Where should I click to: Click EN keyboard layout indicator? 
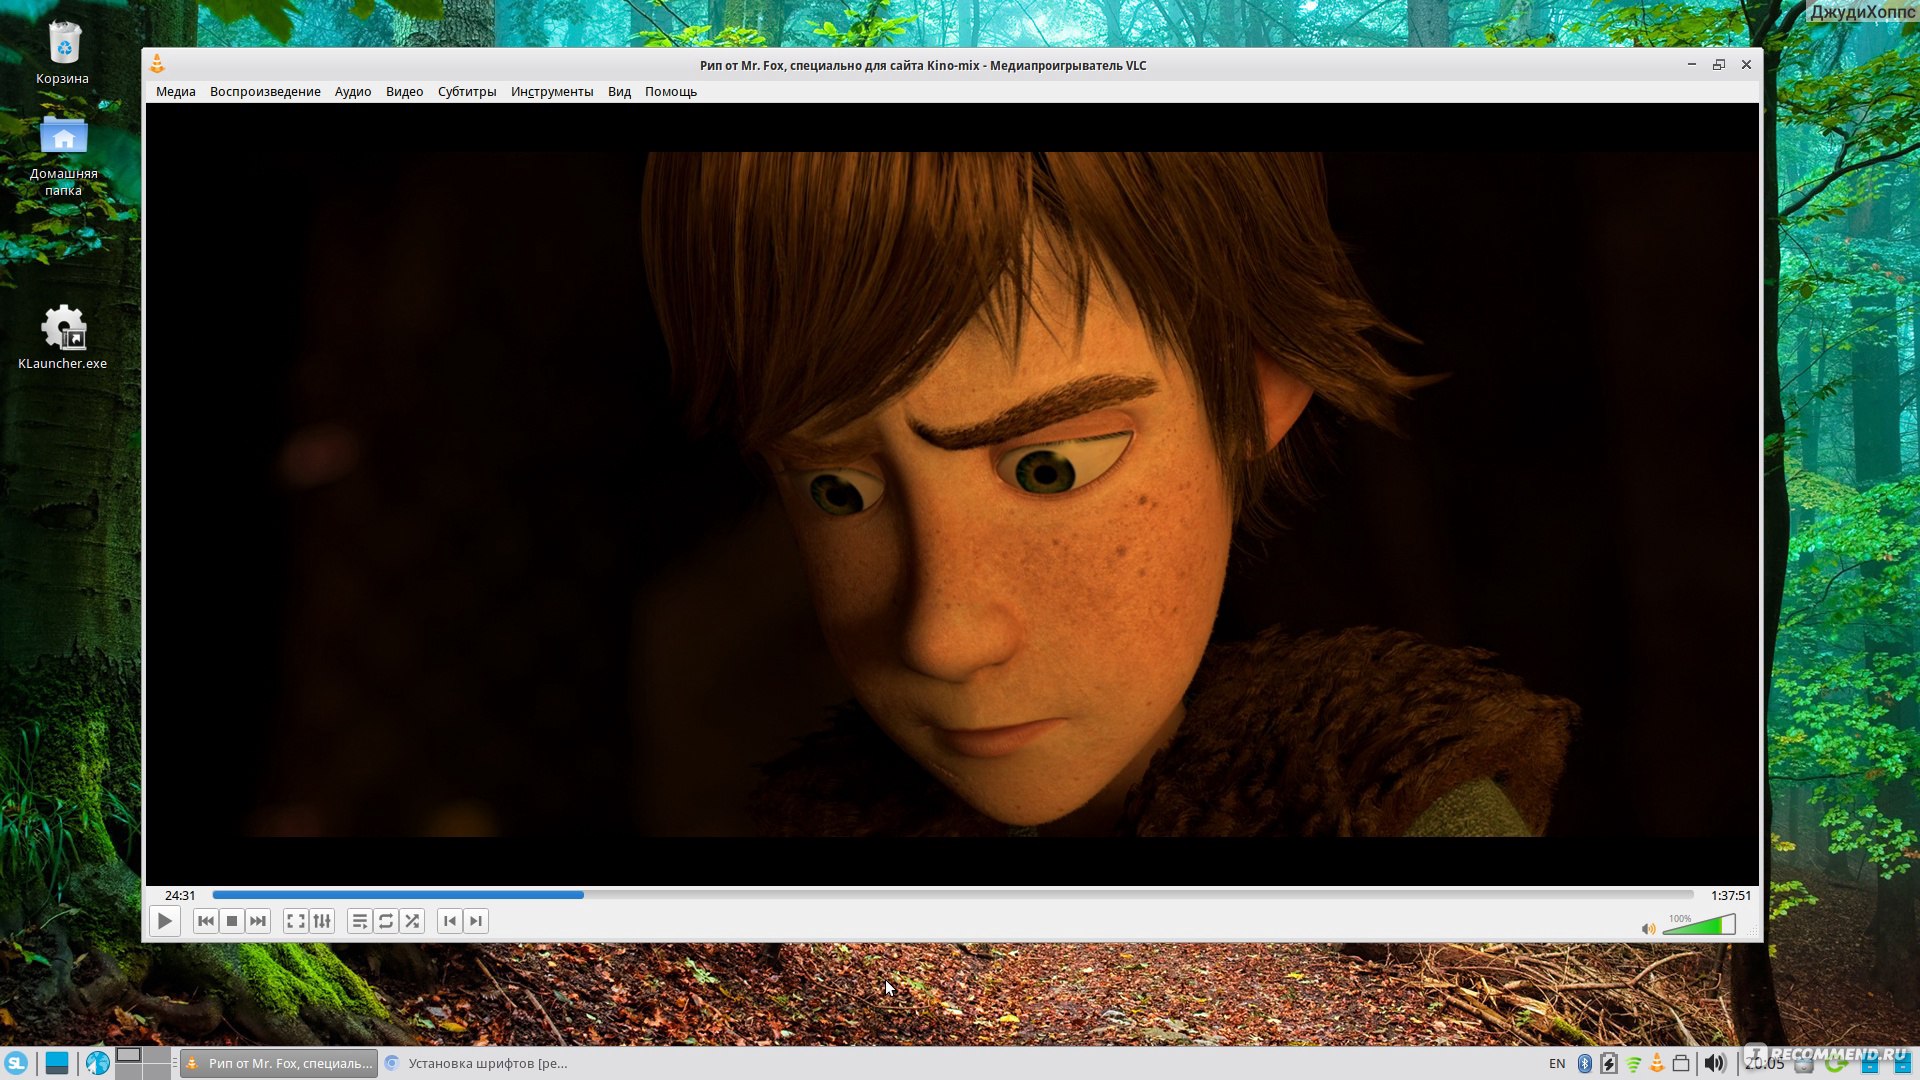1557,1063
